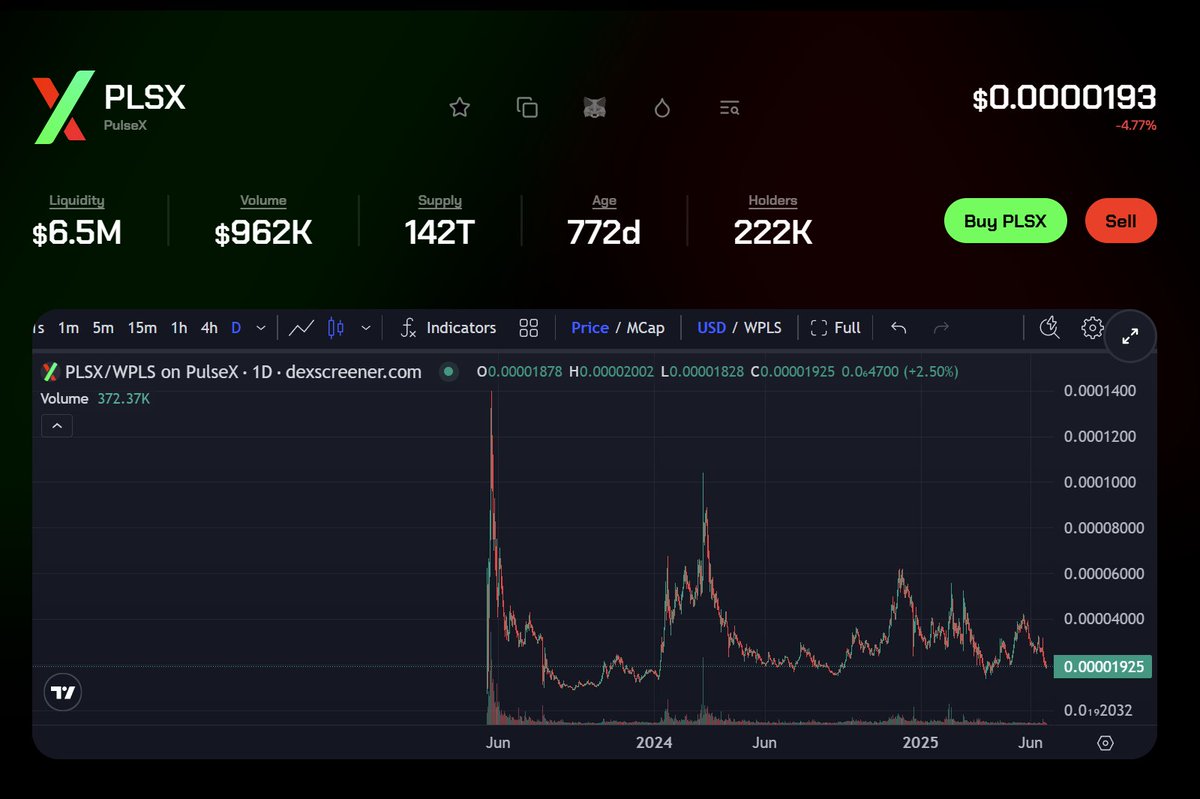Screen dimensions: 1200x799
Task: Click the Supply stat label
Action: [440, 201]
